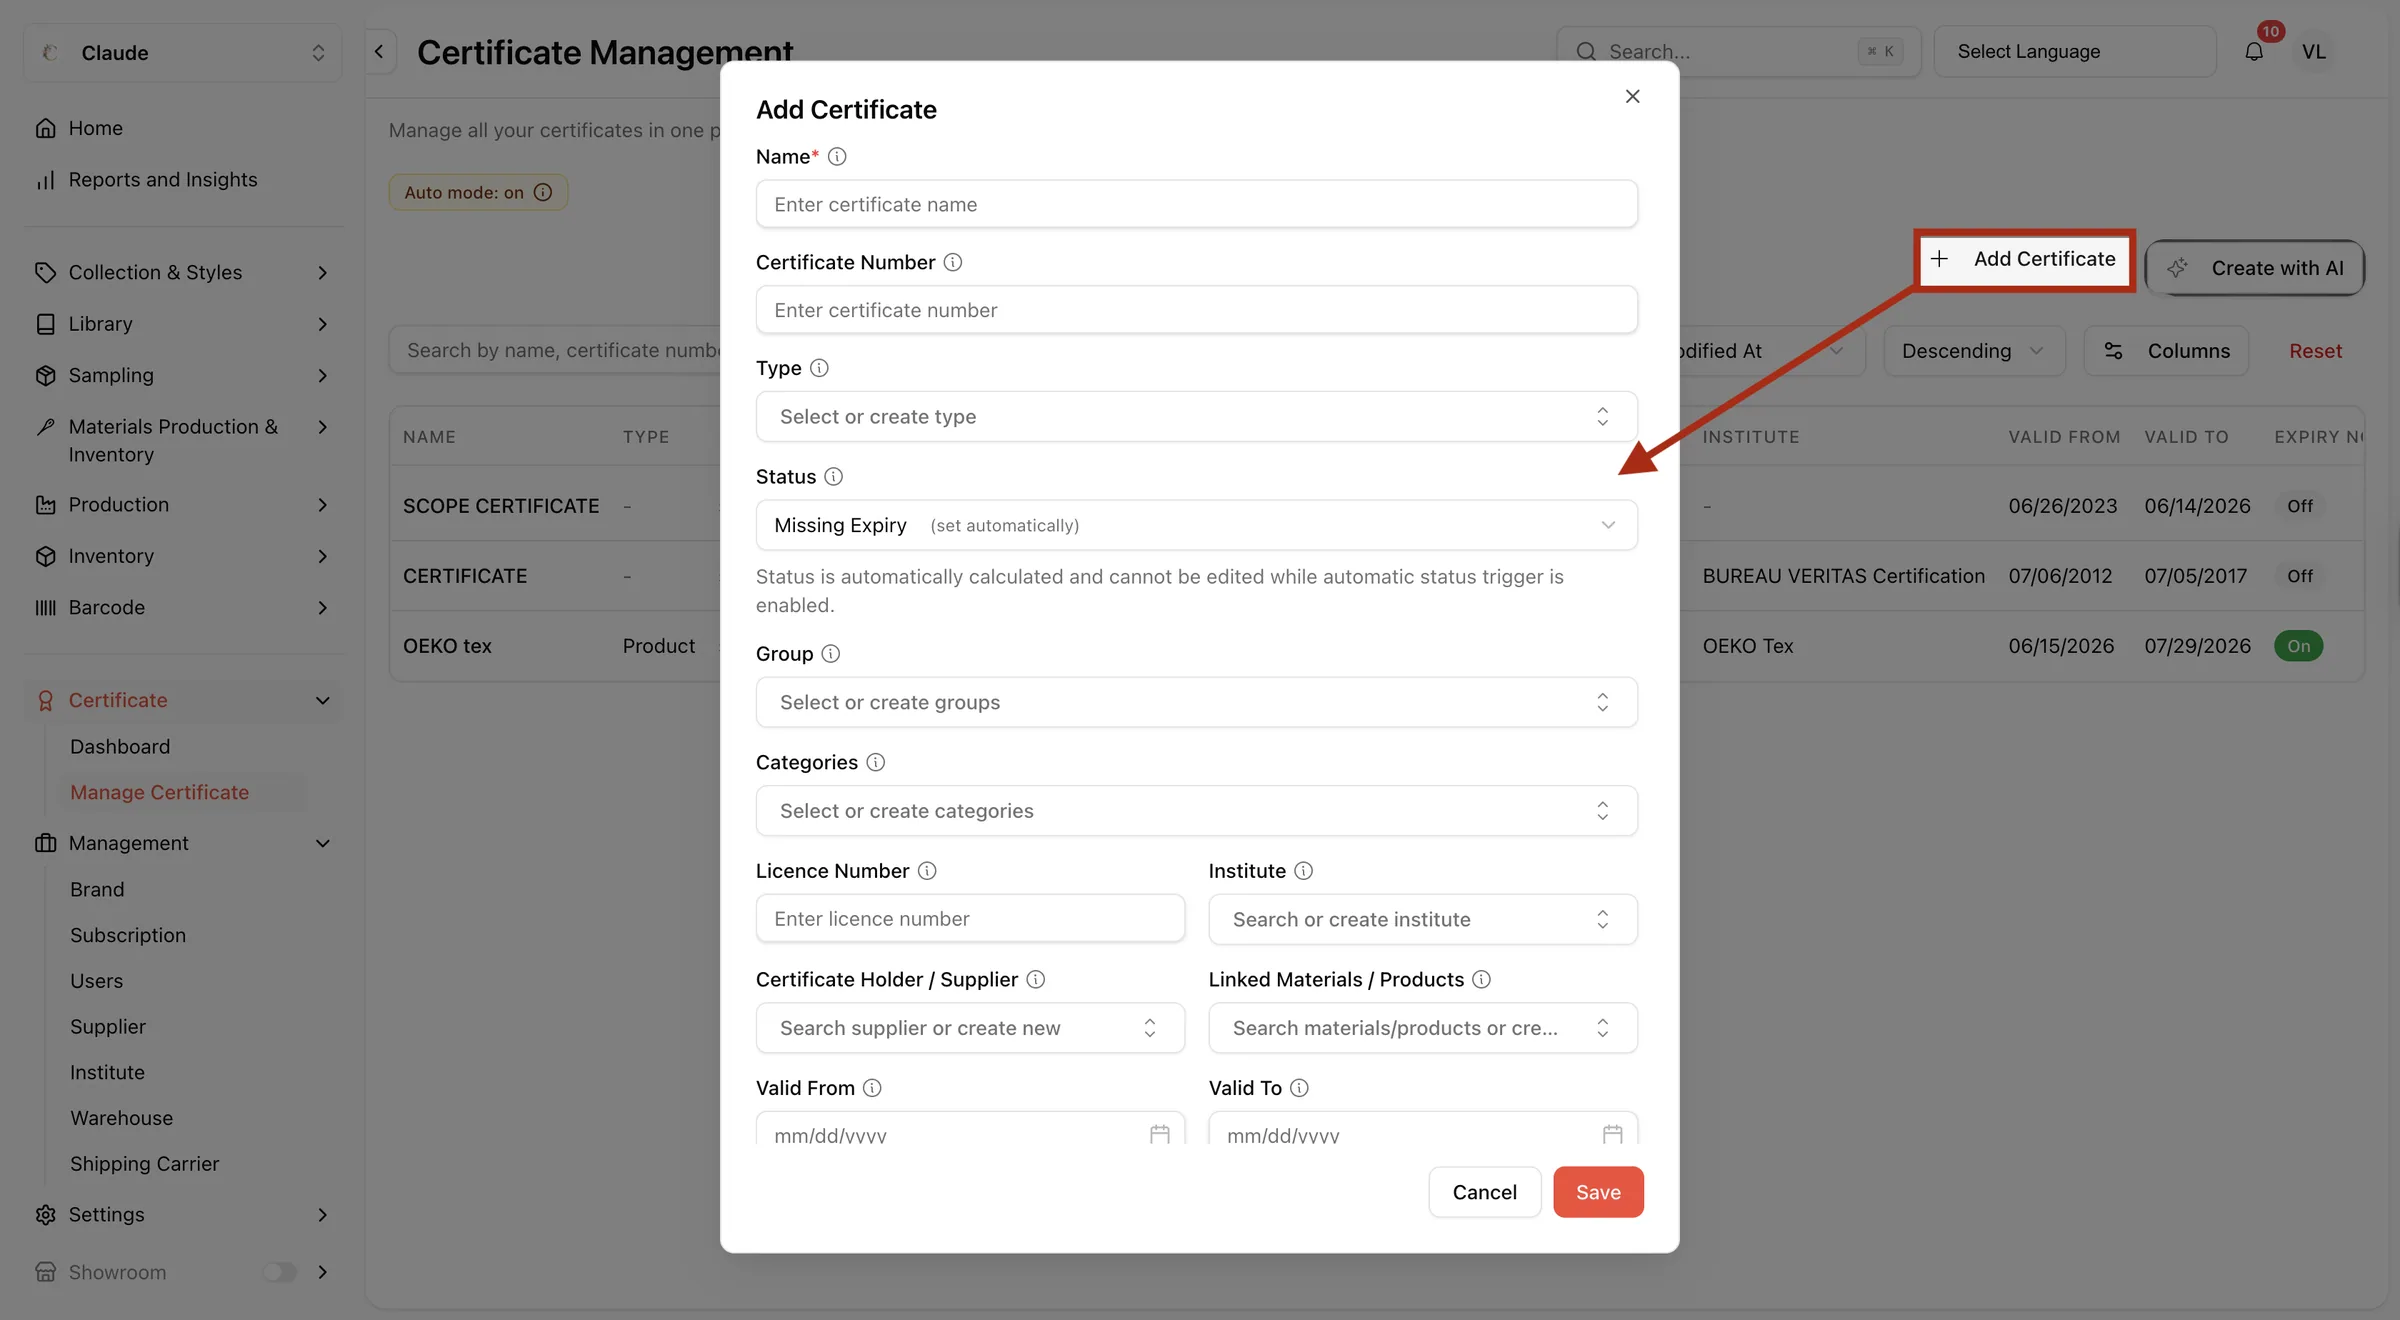Click the info icon next to Valid To

[x=1299, y=1088]
